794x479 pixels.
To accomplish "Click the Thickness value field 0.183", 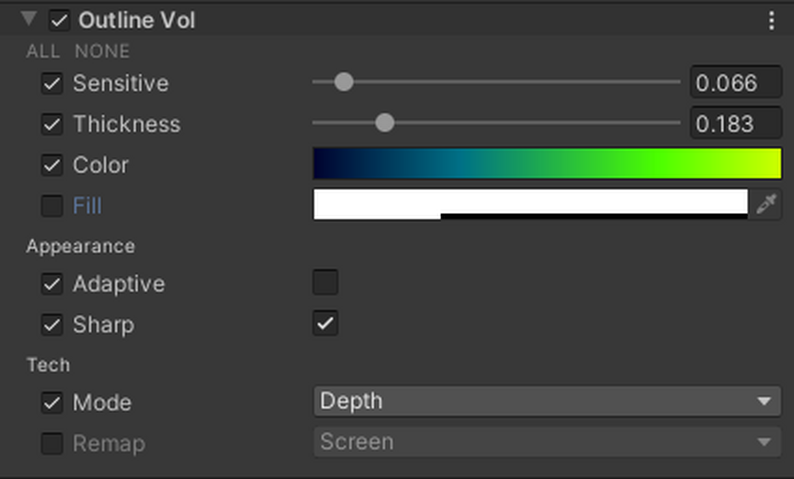I will tap(736, 124).
